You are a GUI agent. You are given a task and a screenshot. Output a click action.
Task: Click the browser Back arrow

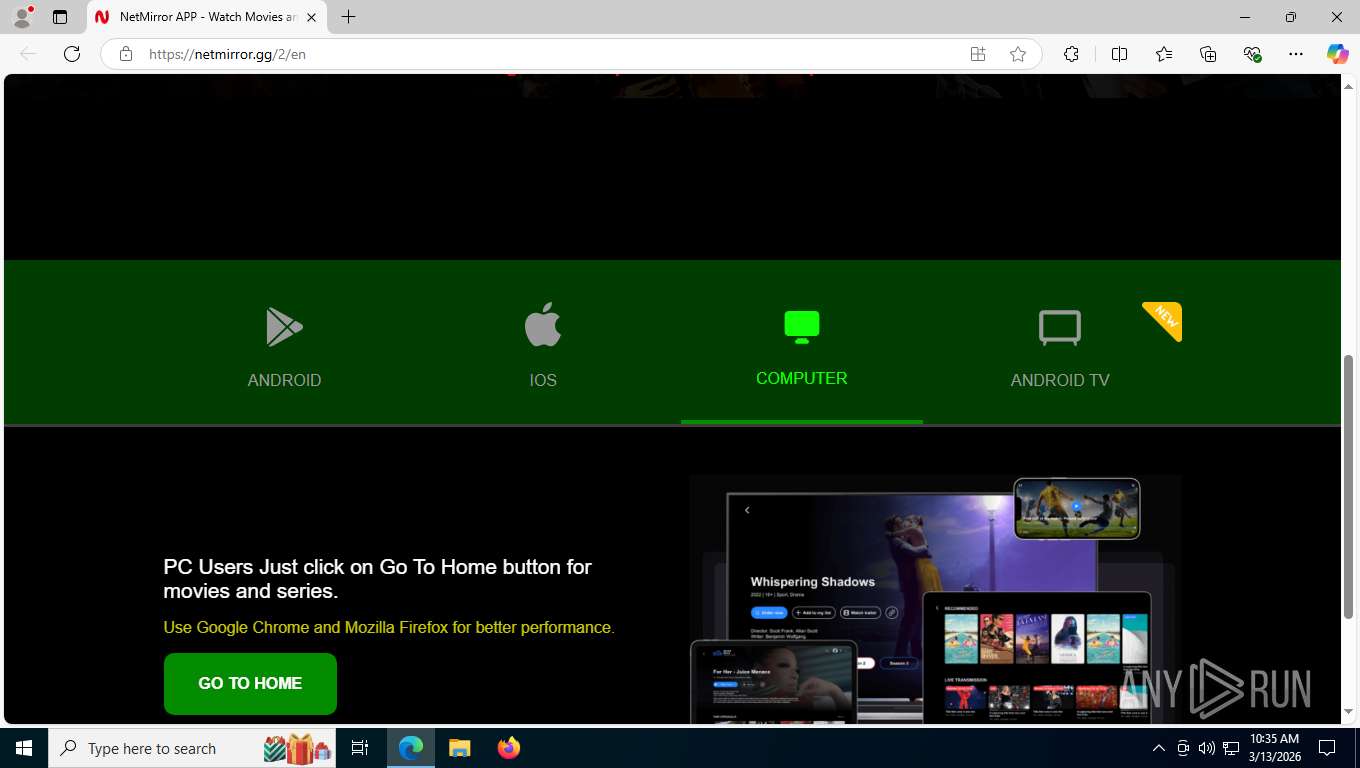coord(28,54)
